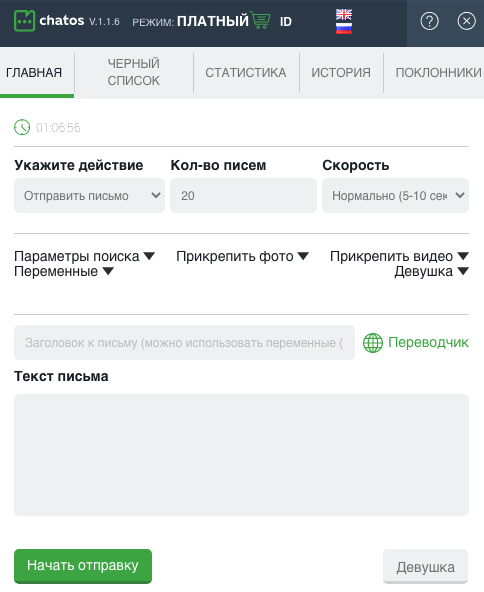Expand the Переменные list

pos(64,271)
